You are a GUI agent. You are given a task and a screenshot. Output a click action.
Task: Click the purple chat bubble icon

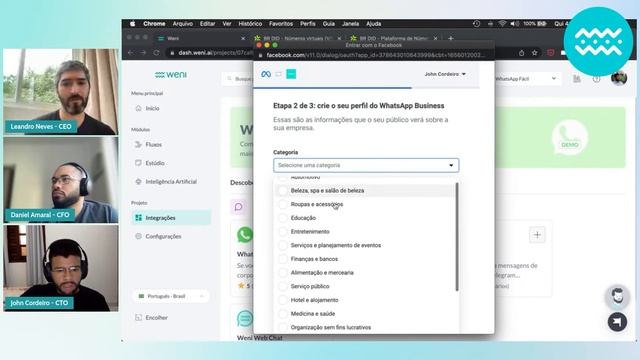click(x=238, y=207)
